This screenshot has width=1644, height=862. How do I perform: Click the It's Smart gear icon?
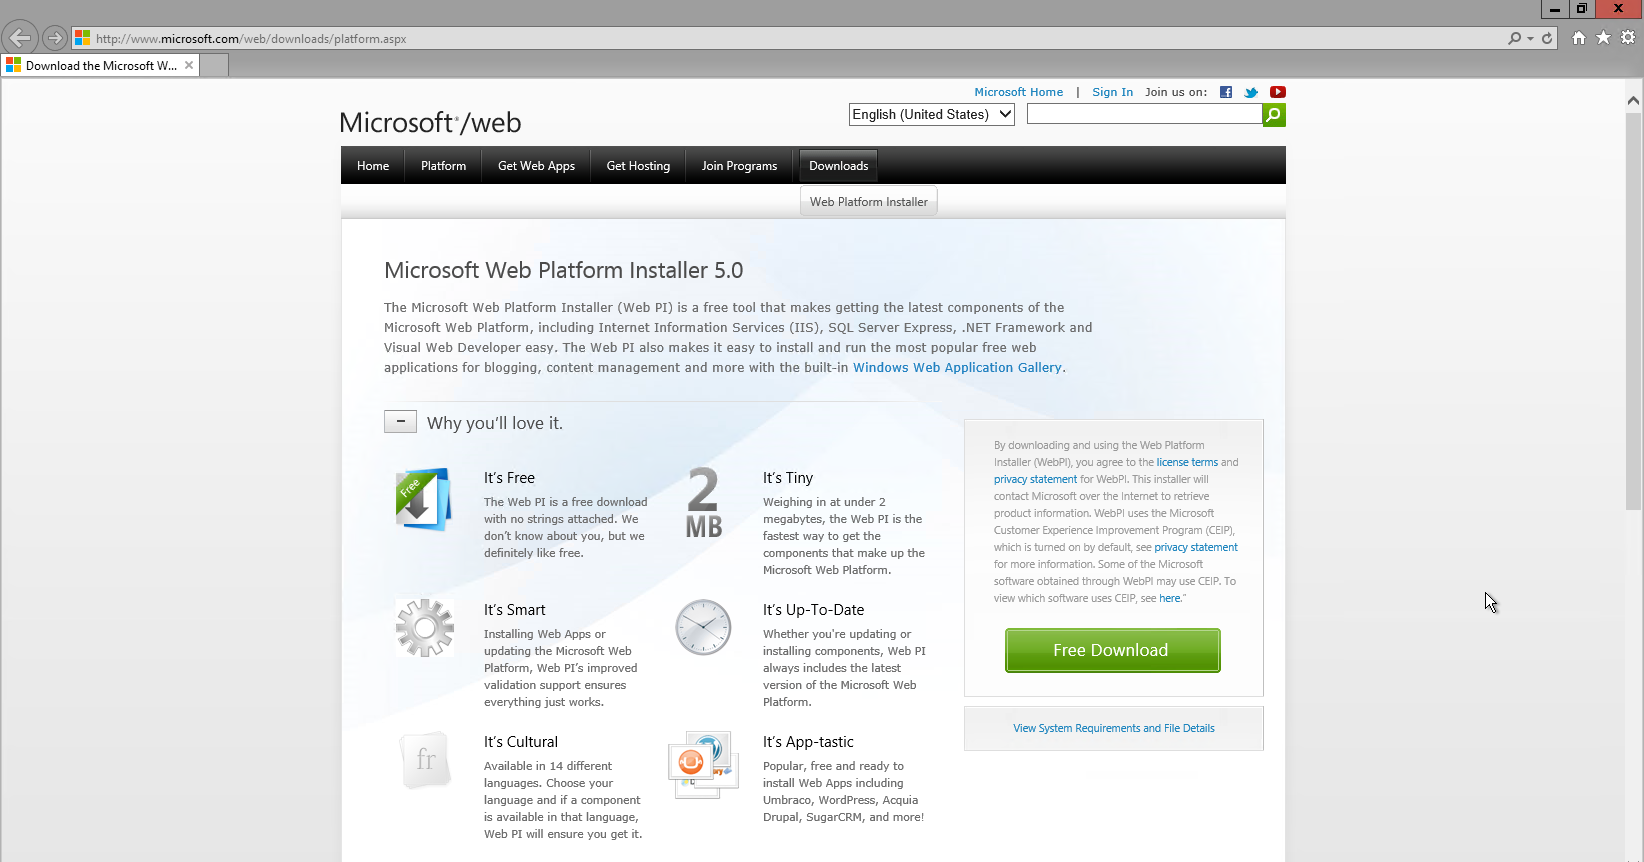pyautogui.click(x=425, y=627)
